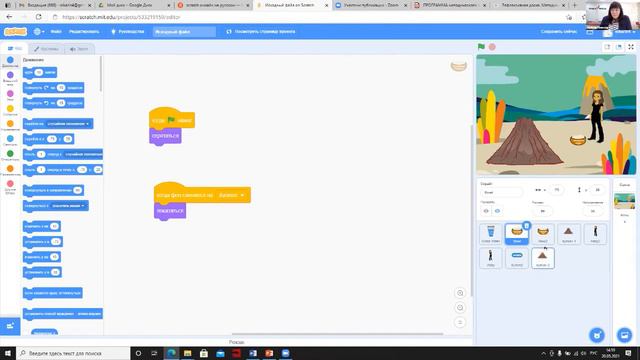Select the person sprite in bottom row
The height and width of the screenshot is (360, 640).
(491, 258)
